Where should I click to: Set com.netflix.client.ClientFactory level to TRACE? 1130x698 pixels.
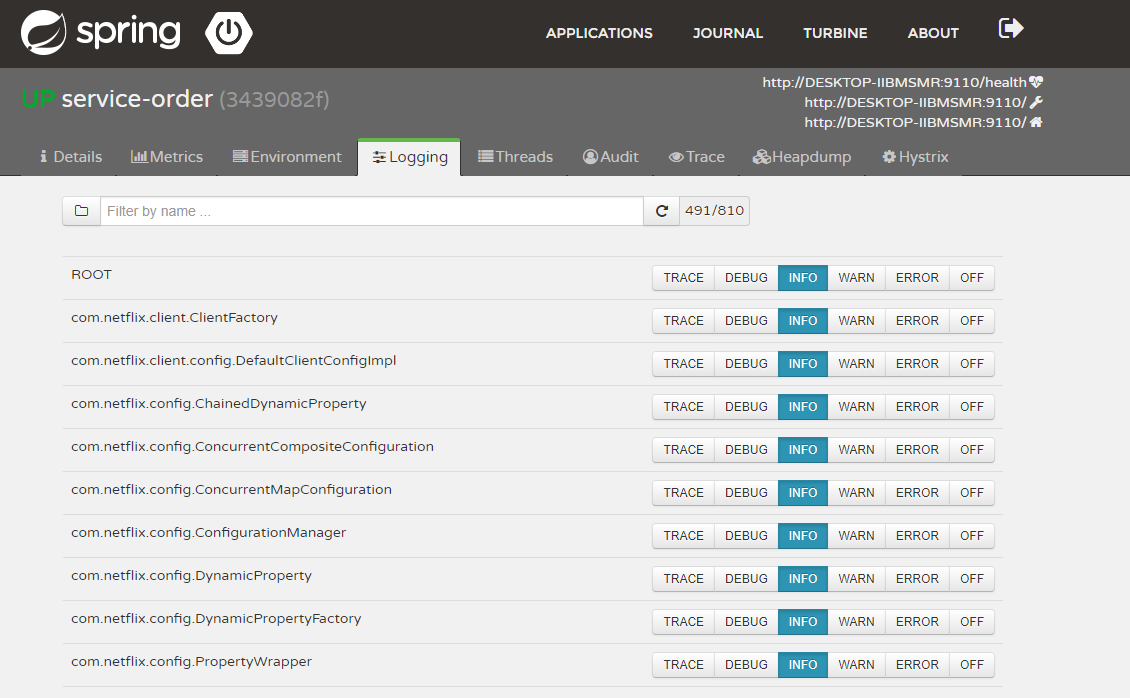(x=683, y=321)
